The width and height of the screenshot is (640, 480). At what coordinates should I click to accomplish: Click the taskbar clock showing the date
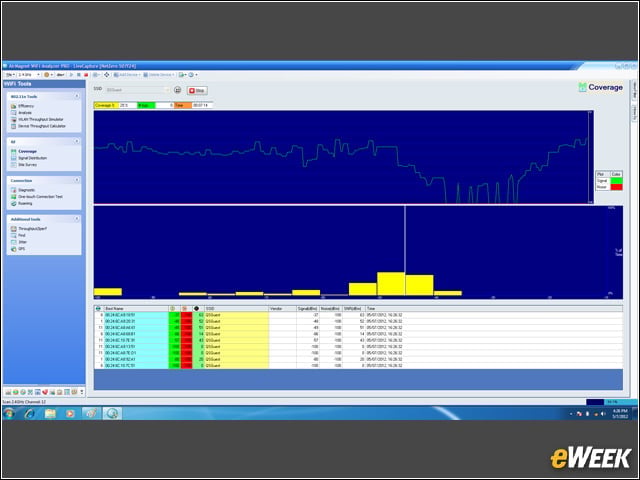pos(620,413)
